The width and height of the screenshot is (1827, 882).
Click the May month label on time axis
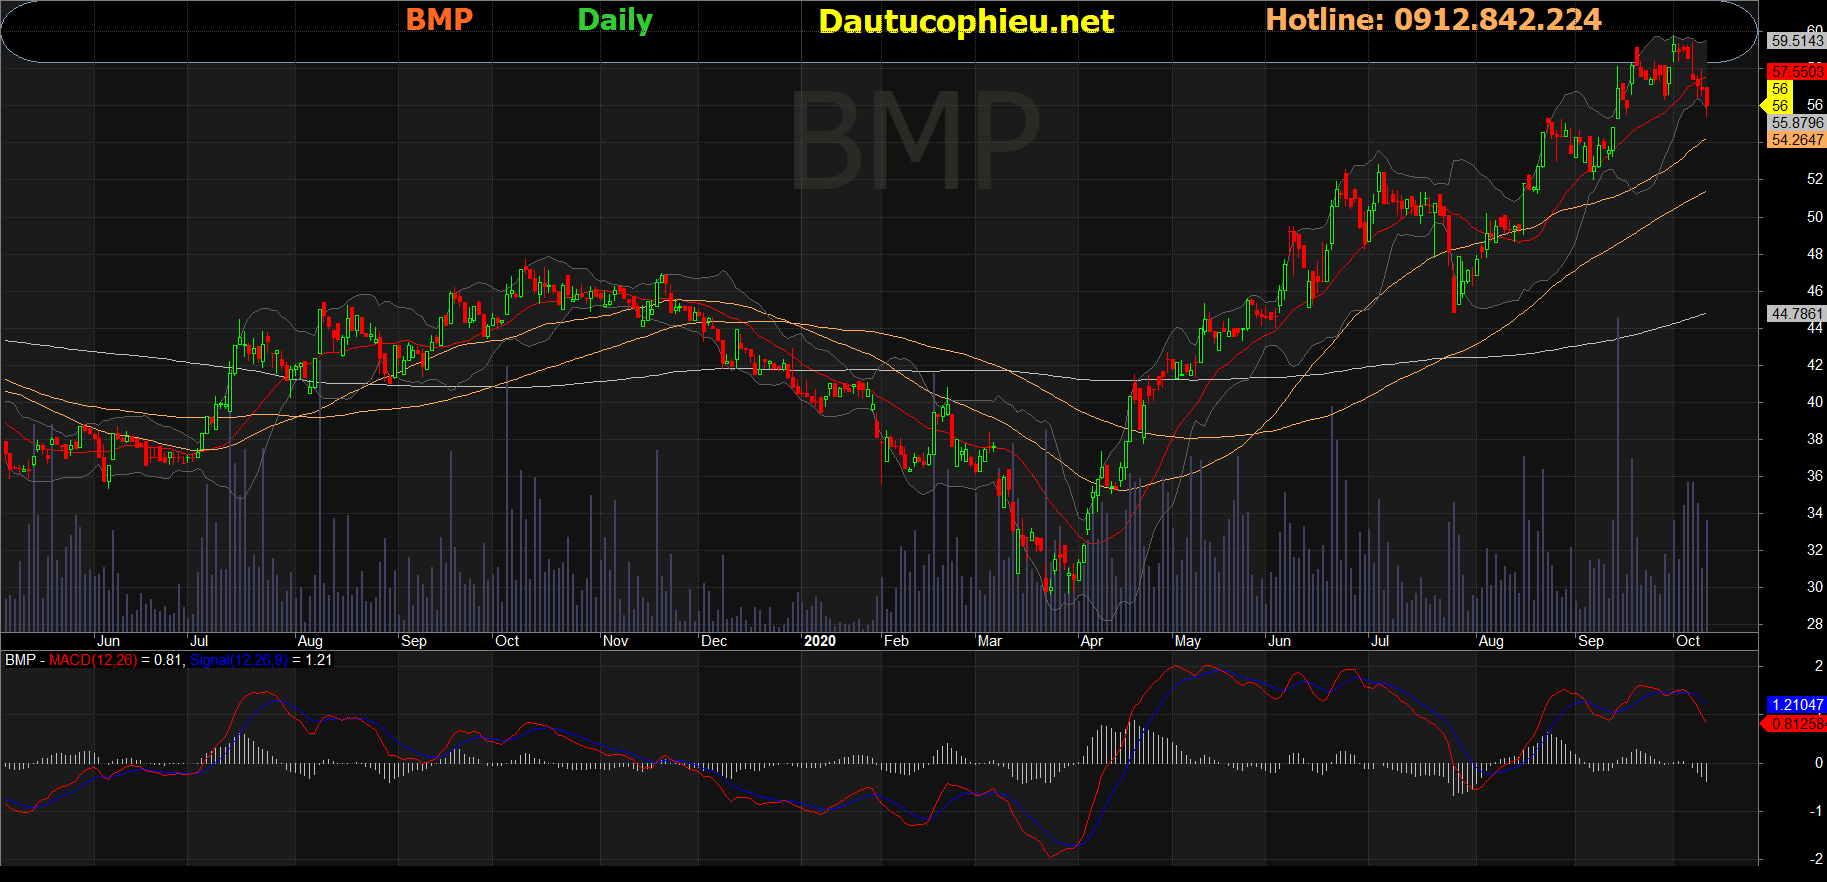(1187, 641)
